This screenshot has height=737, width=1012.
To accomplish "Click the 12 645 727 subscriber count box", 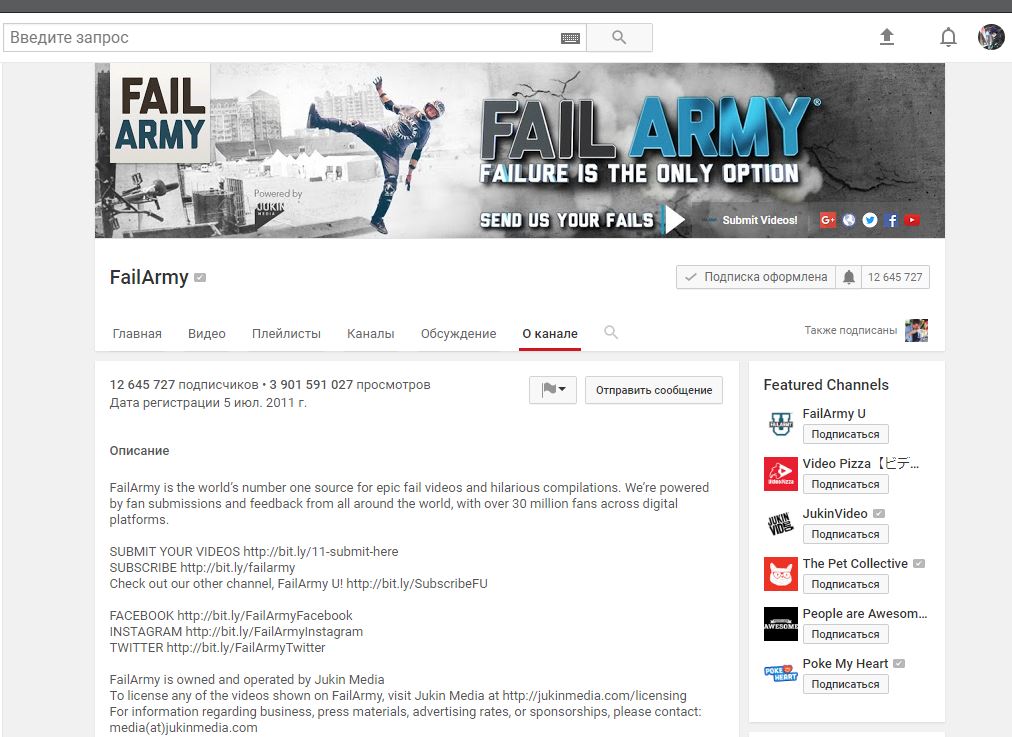I will 895,277.
